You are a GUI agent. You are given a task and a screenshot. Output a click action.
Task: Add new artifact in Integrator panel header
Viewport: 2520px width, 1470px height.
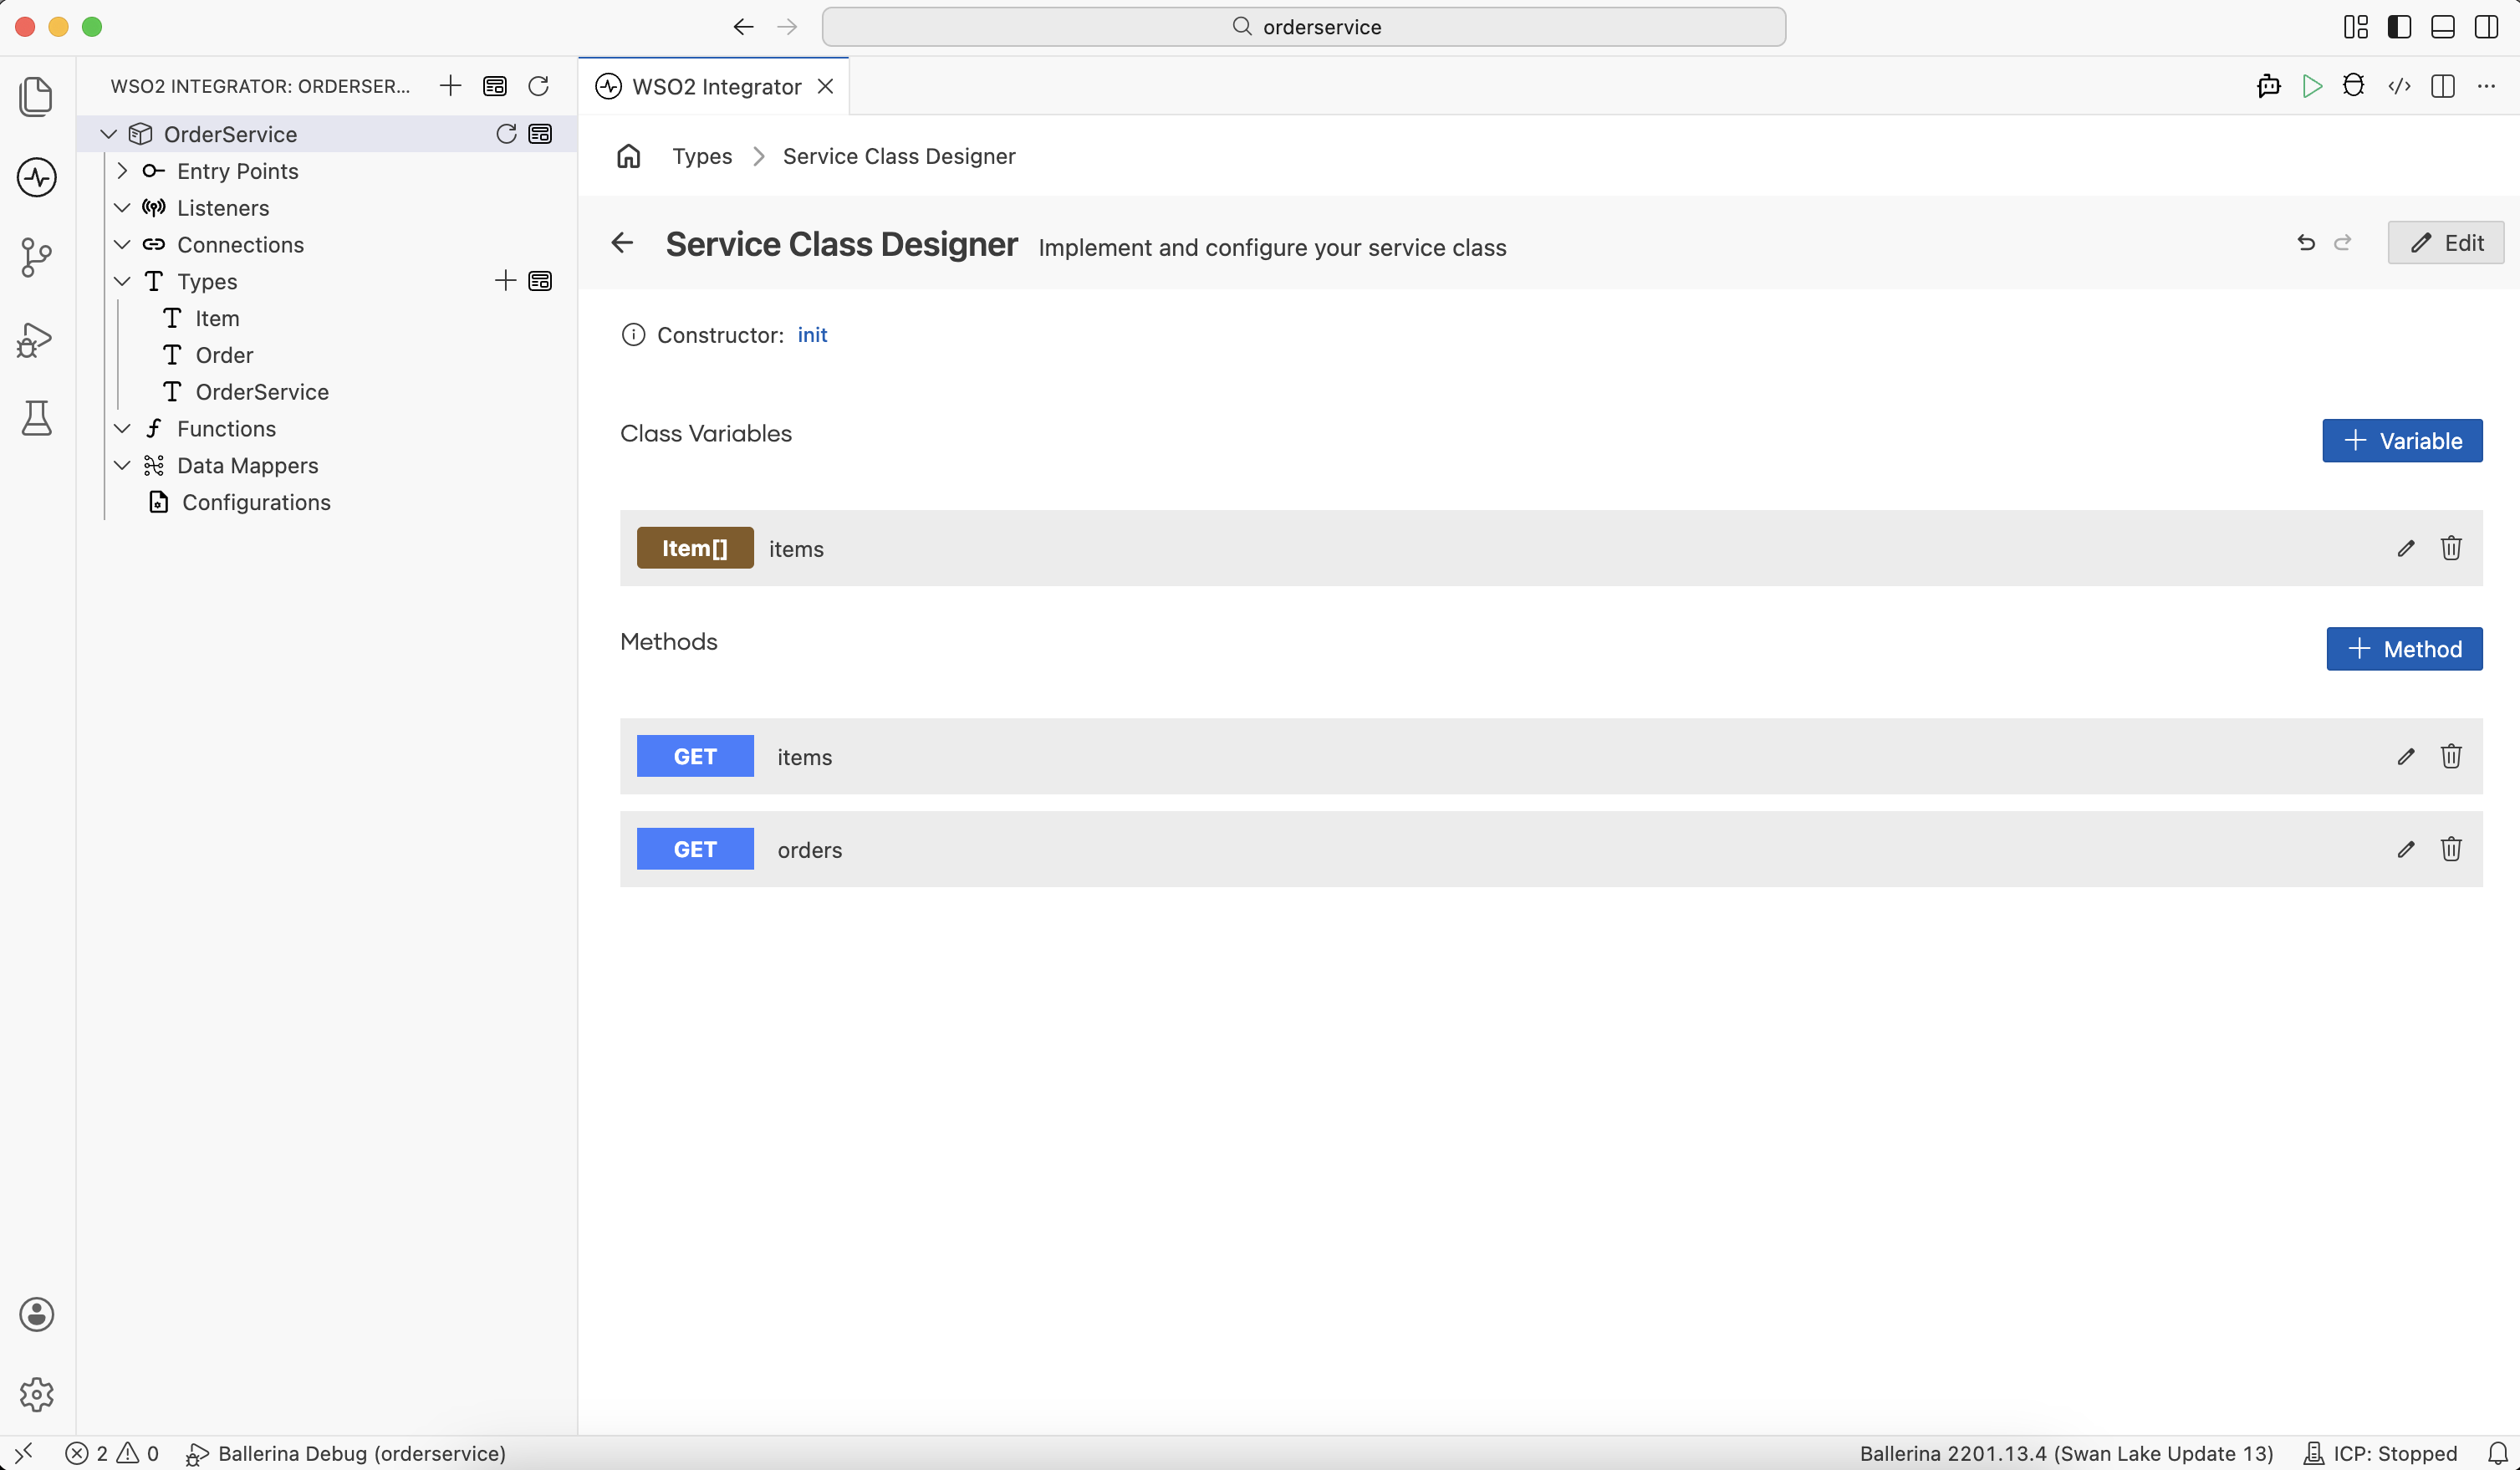(451, 86)
